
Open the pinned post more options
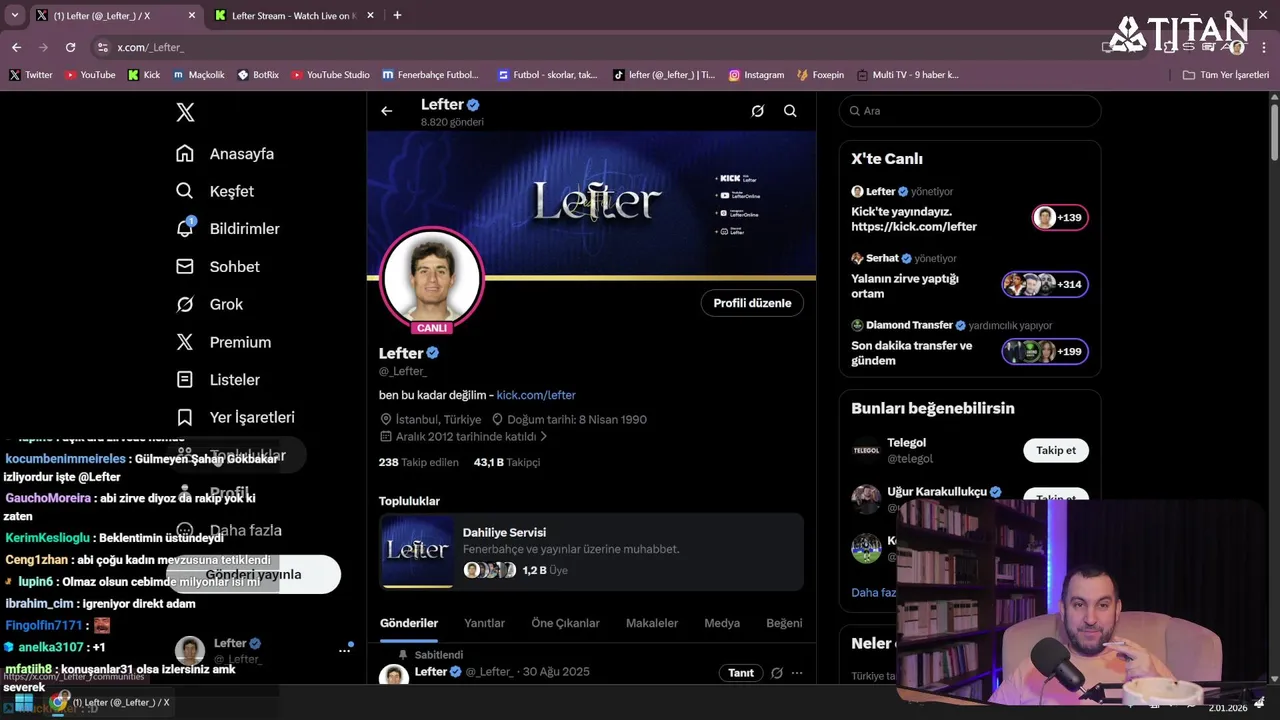(x=797, y=673)
